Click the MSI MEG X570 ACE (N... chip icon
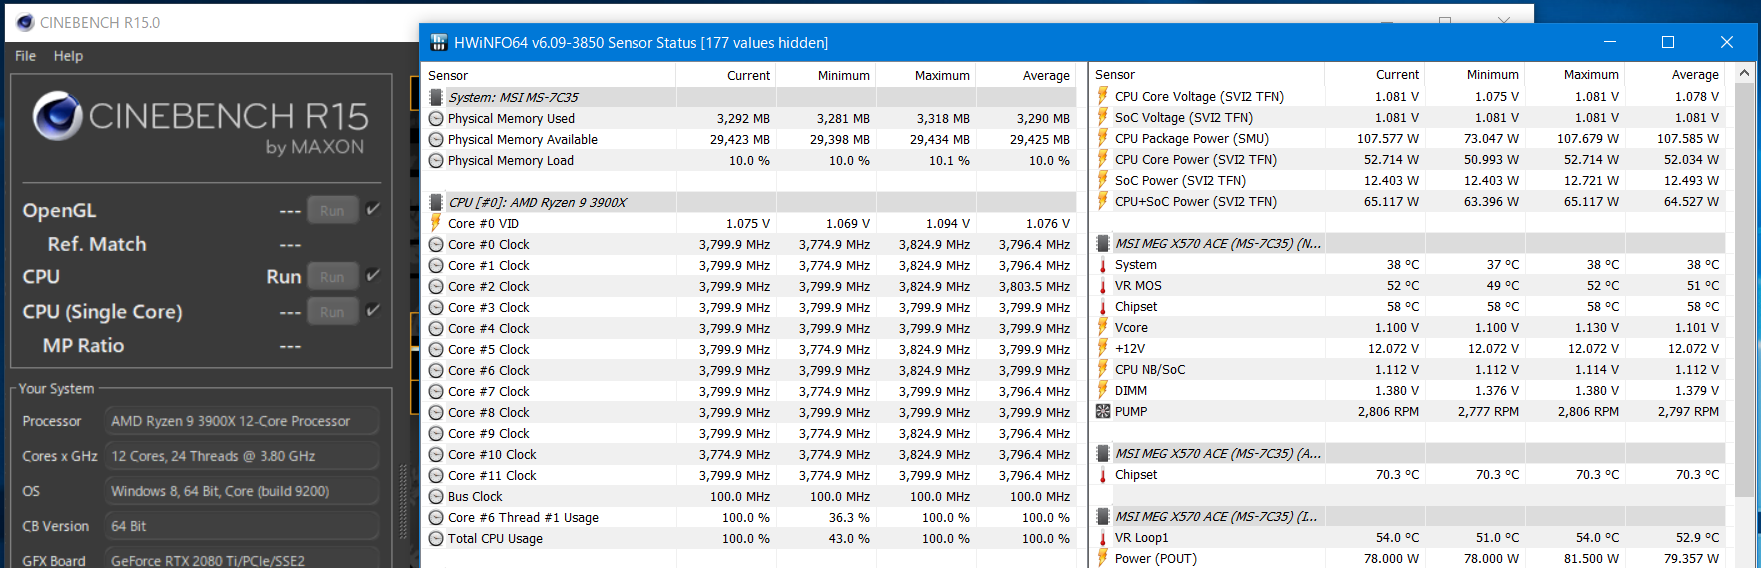Viewport: 1761px width, 568px height. click(x=1103, y=243)
